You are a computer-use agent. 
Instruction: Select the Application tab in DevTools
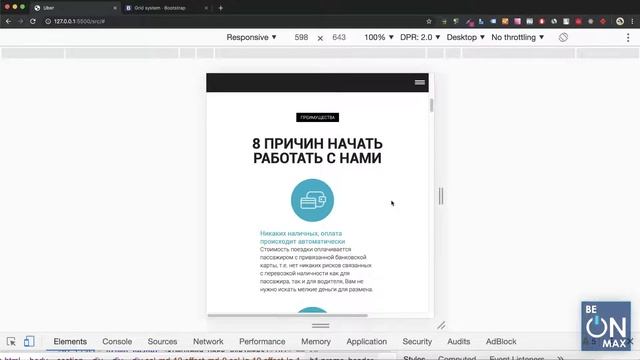click(x=367, y=342)
